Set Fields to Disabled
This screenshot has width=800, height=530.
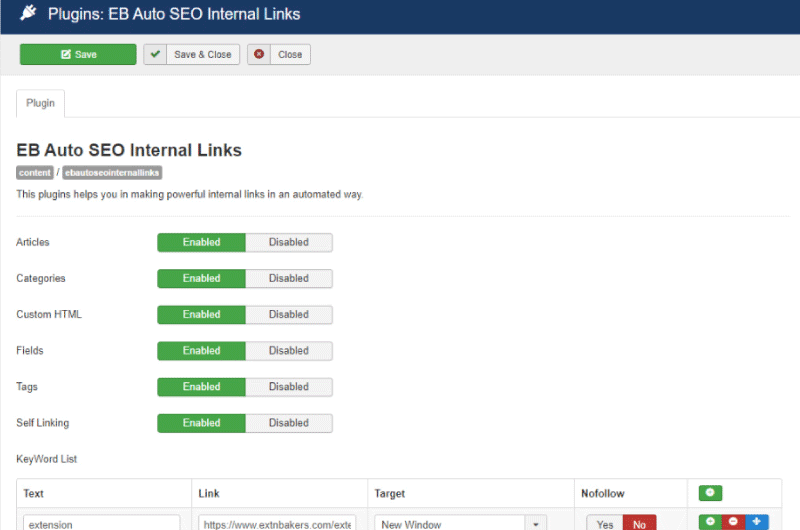(x=289, y=351)
